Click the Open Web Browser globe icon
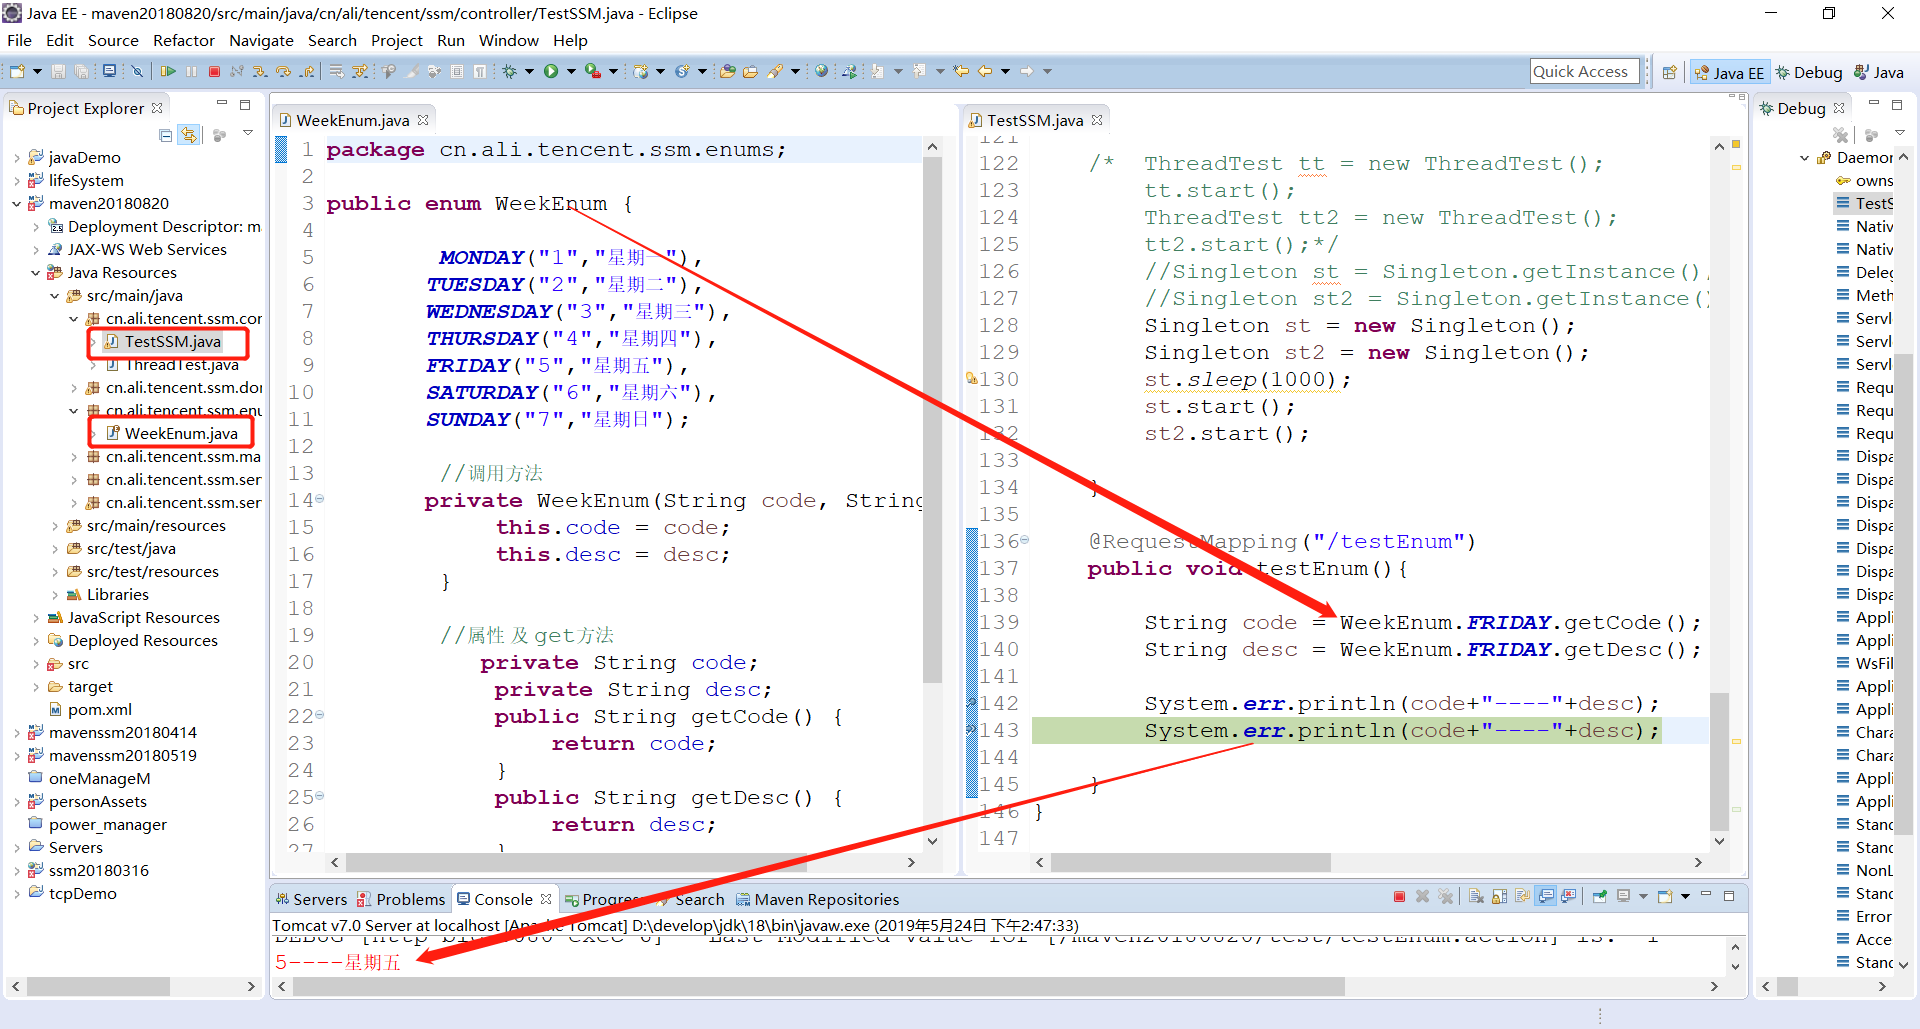Image resolution: width=1920 pixels, height=1029 pixels. (x=821, y=71)
